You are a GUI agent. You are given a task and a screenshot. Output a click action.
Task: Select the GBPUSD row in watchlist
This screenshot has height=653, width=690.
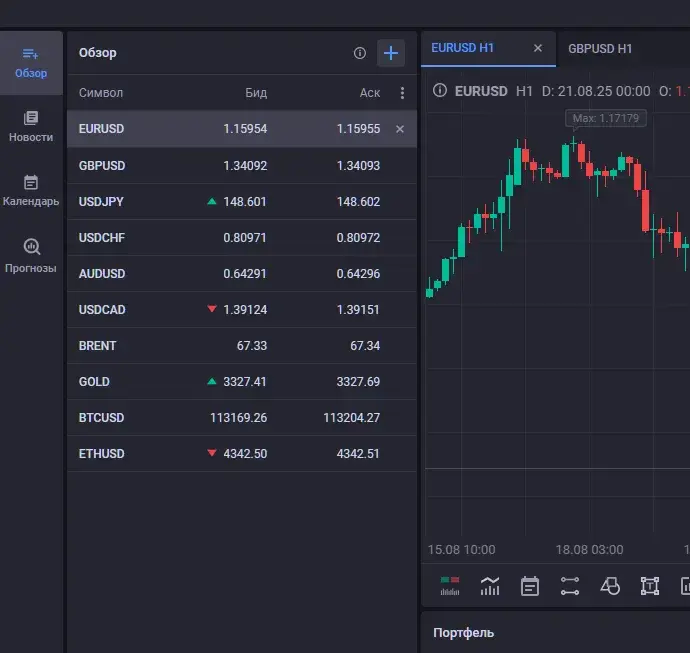242,165
